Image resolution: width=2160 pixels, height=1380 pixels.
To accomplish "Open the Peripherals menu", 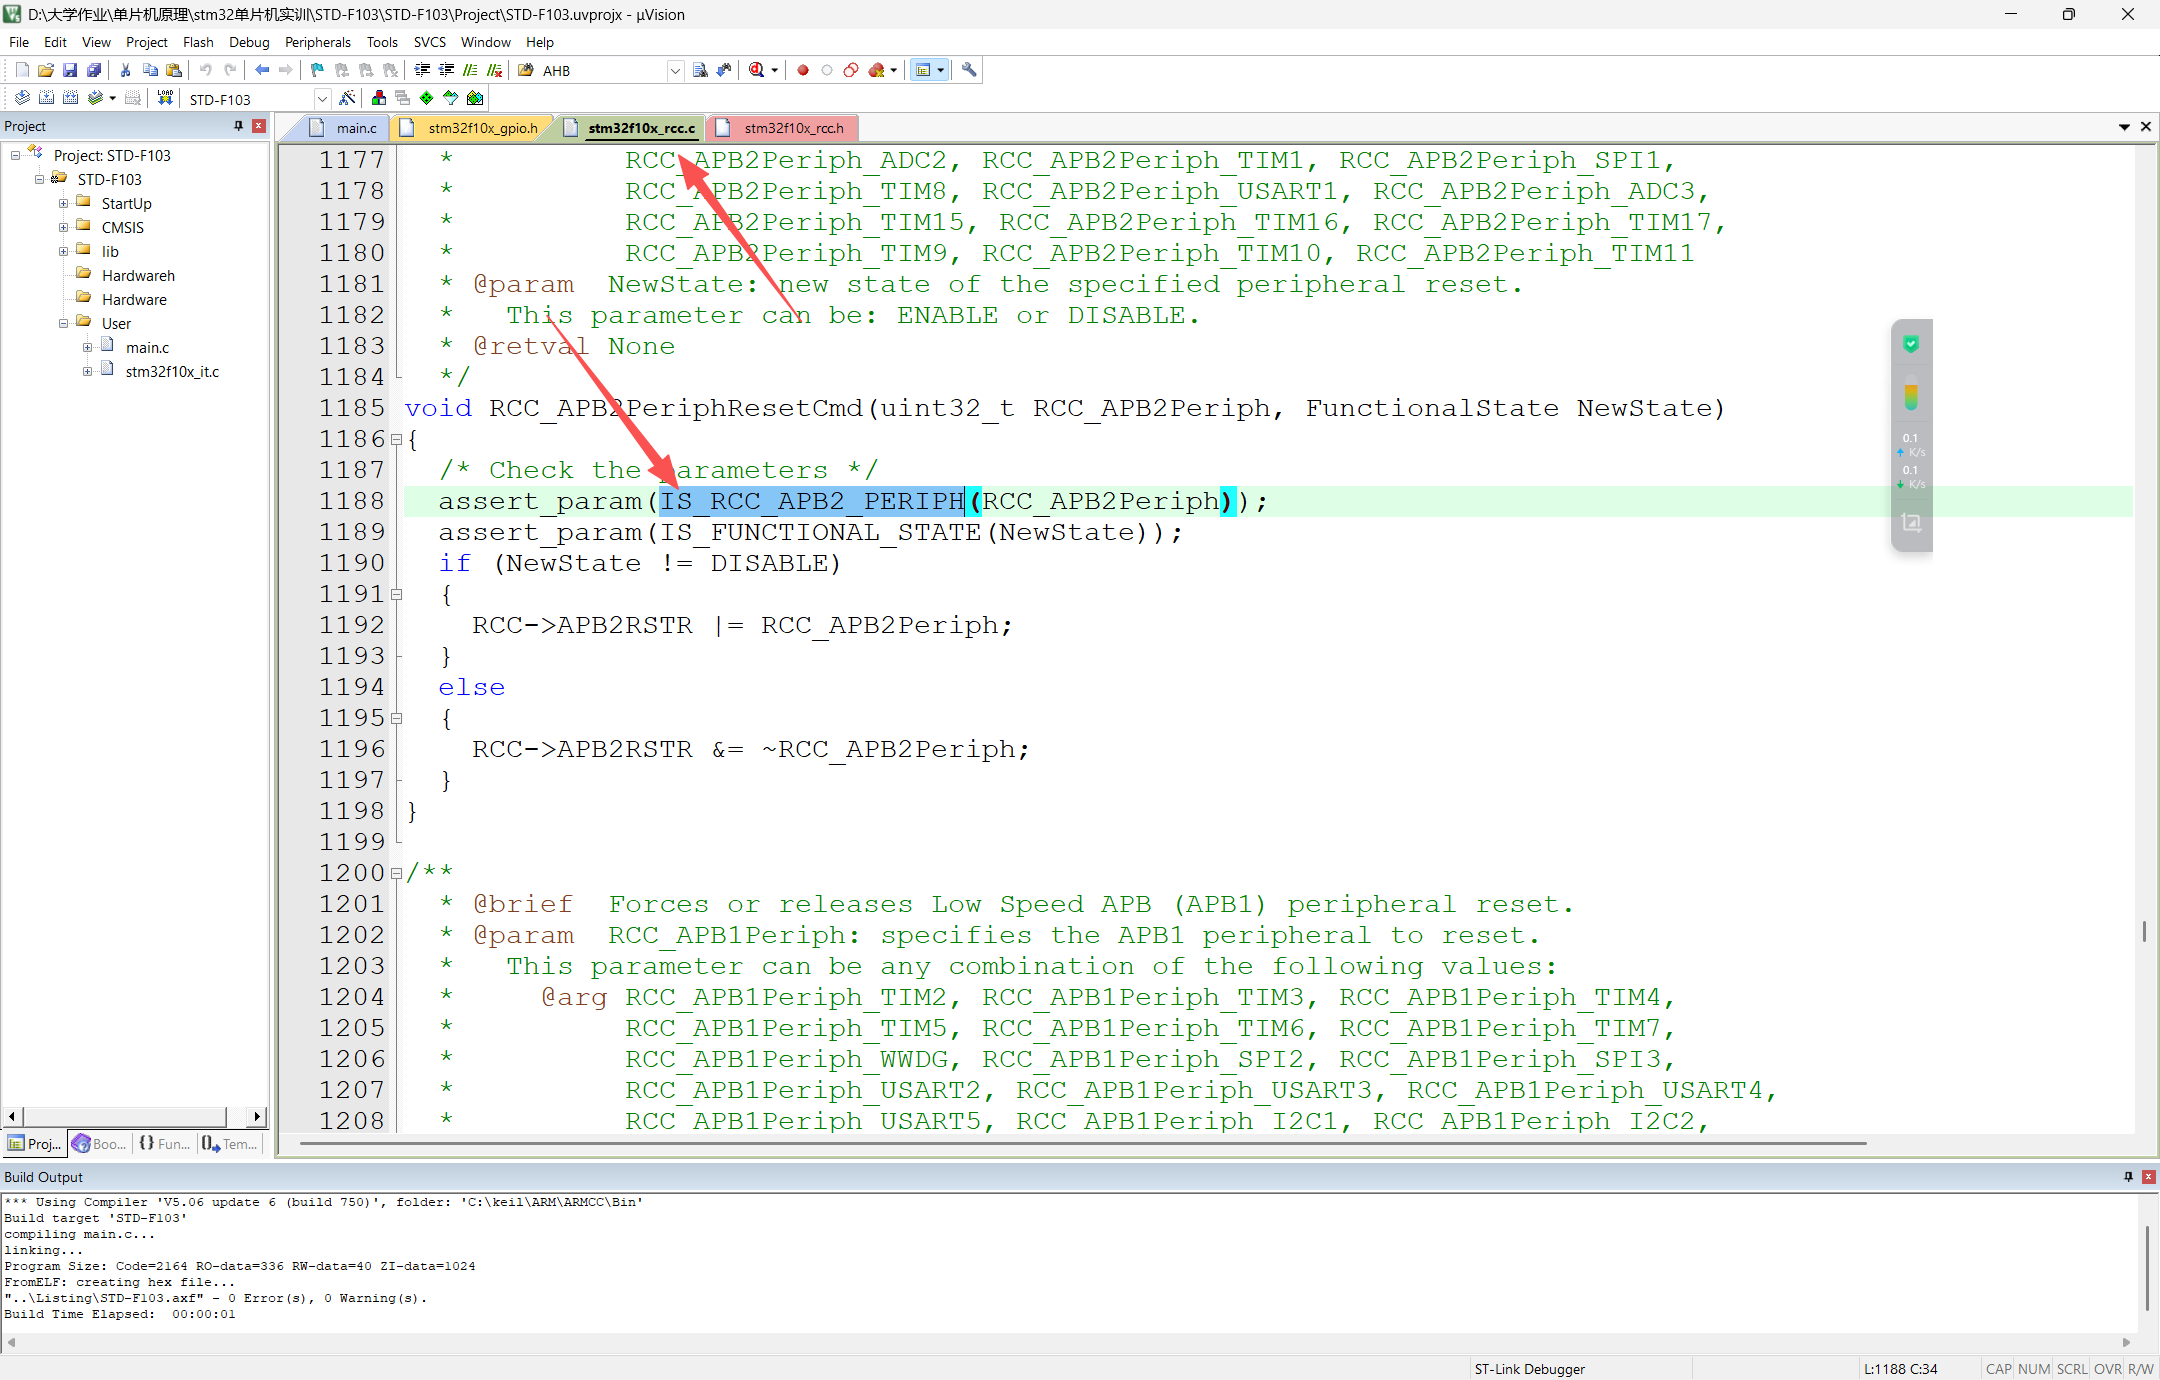I will (317, 42).
